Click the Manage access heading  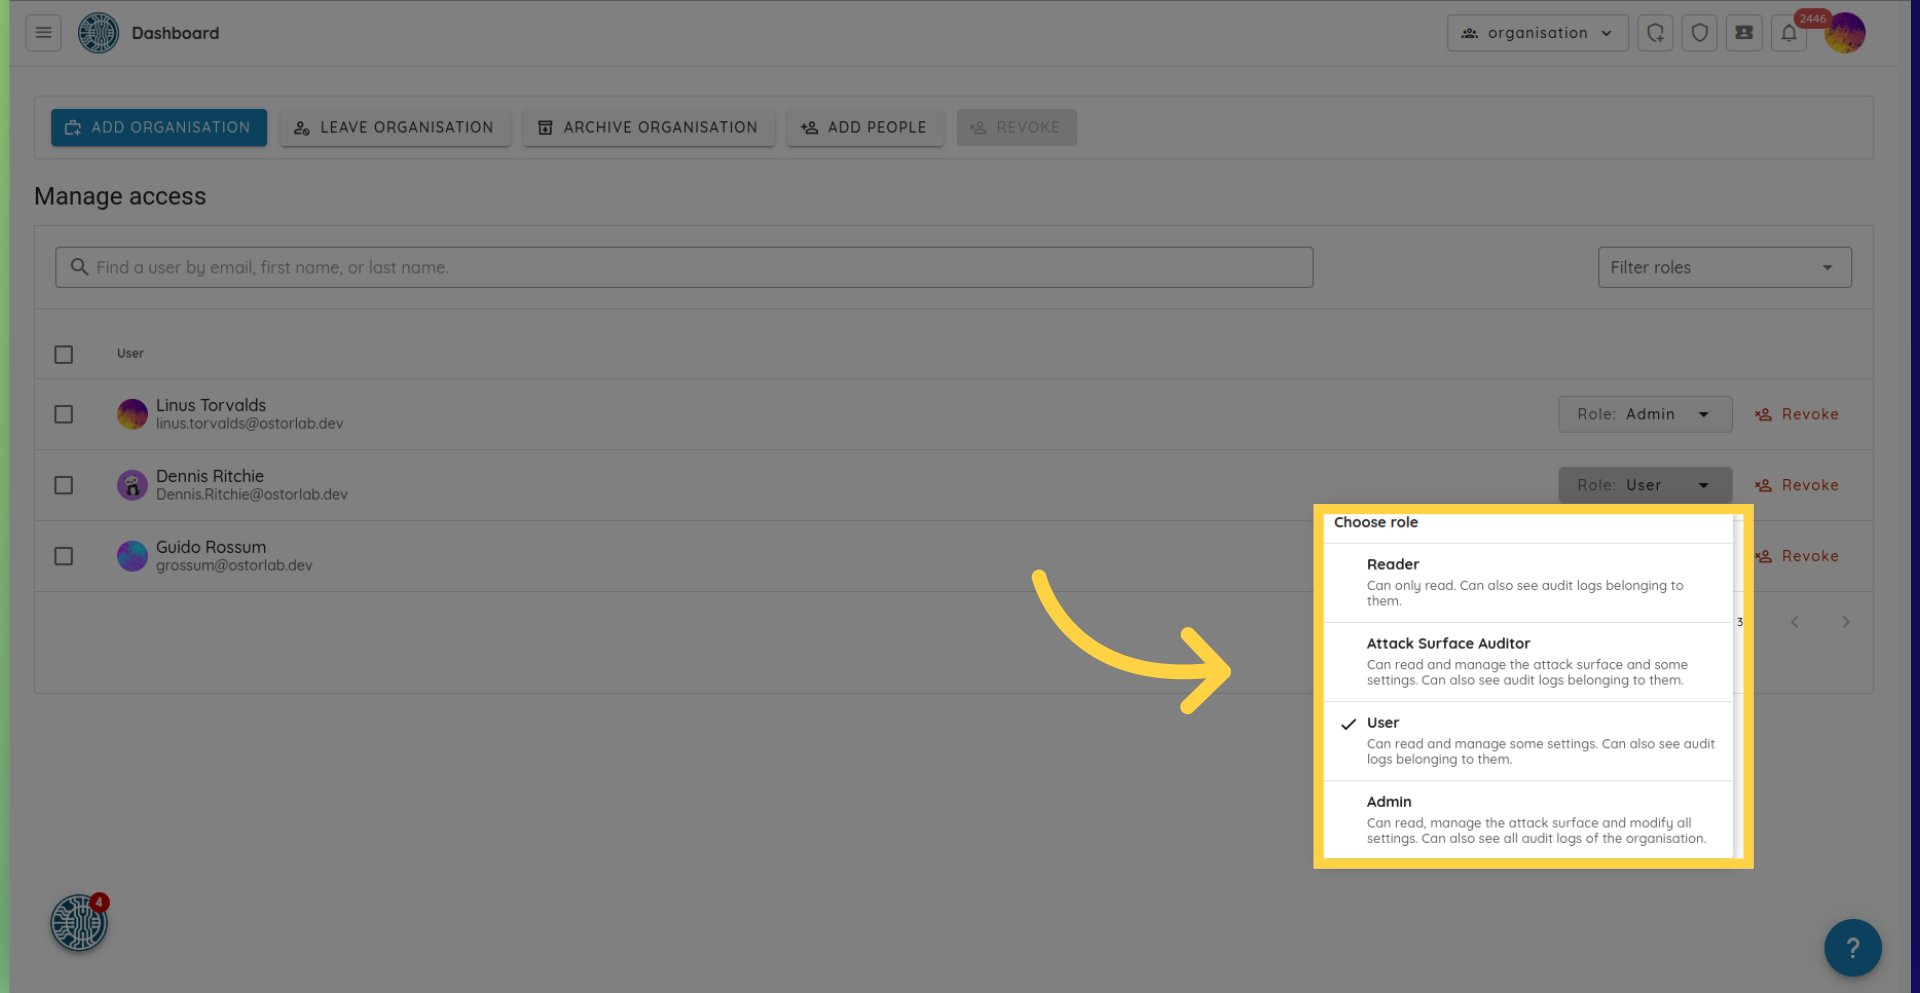coord(120,196)
